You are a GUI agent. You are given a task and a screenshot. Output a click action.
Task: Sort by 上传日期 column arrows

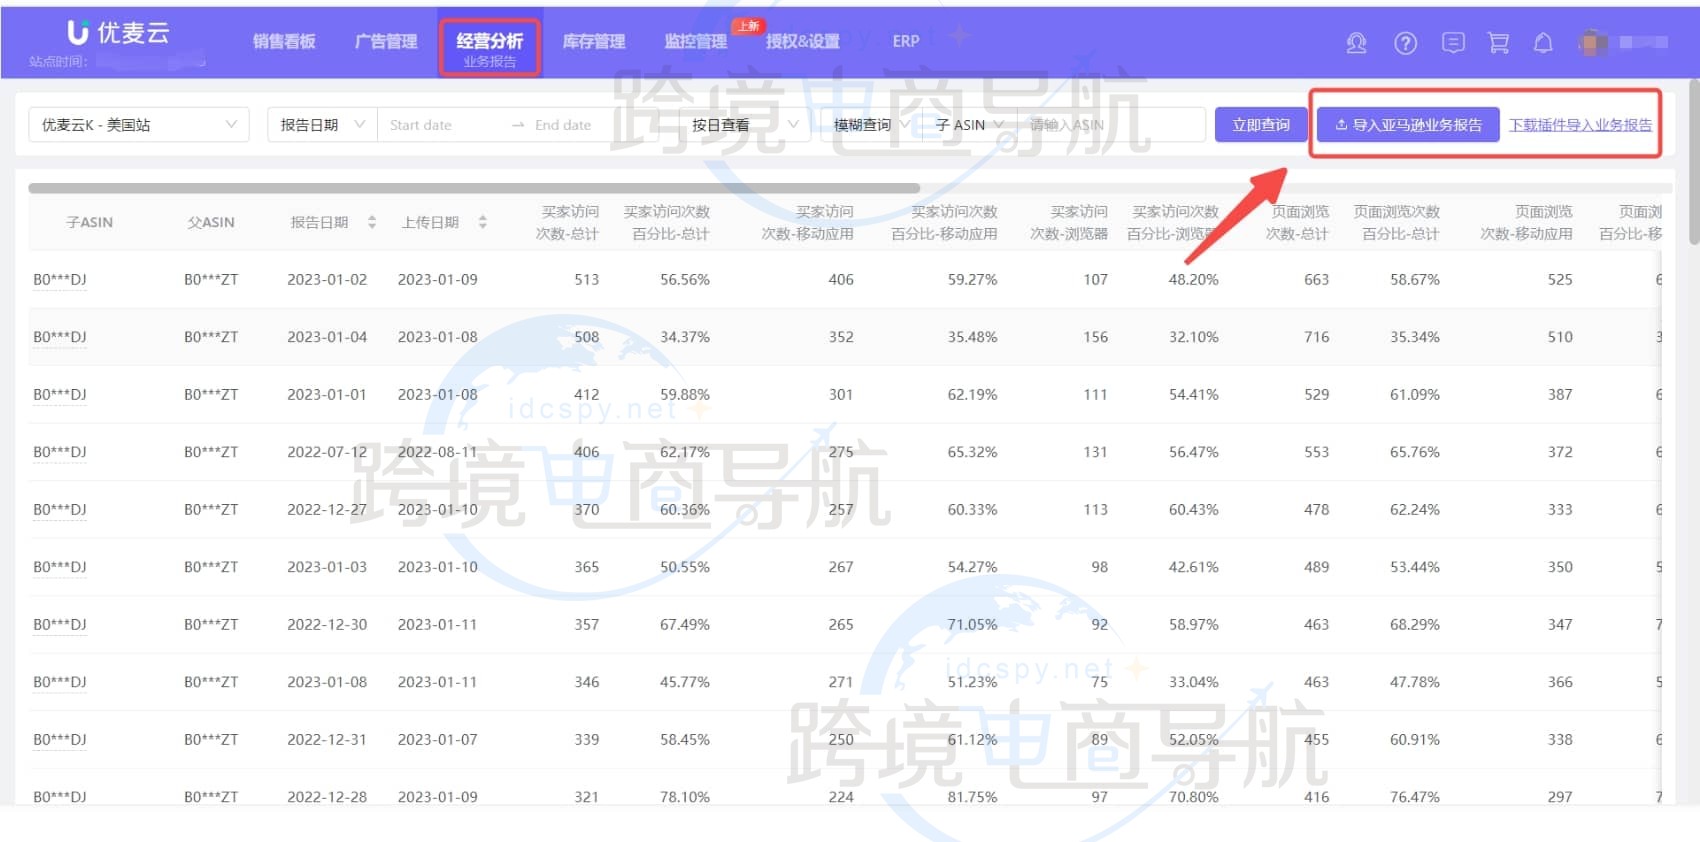[483, 222]
